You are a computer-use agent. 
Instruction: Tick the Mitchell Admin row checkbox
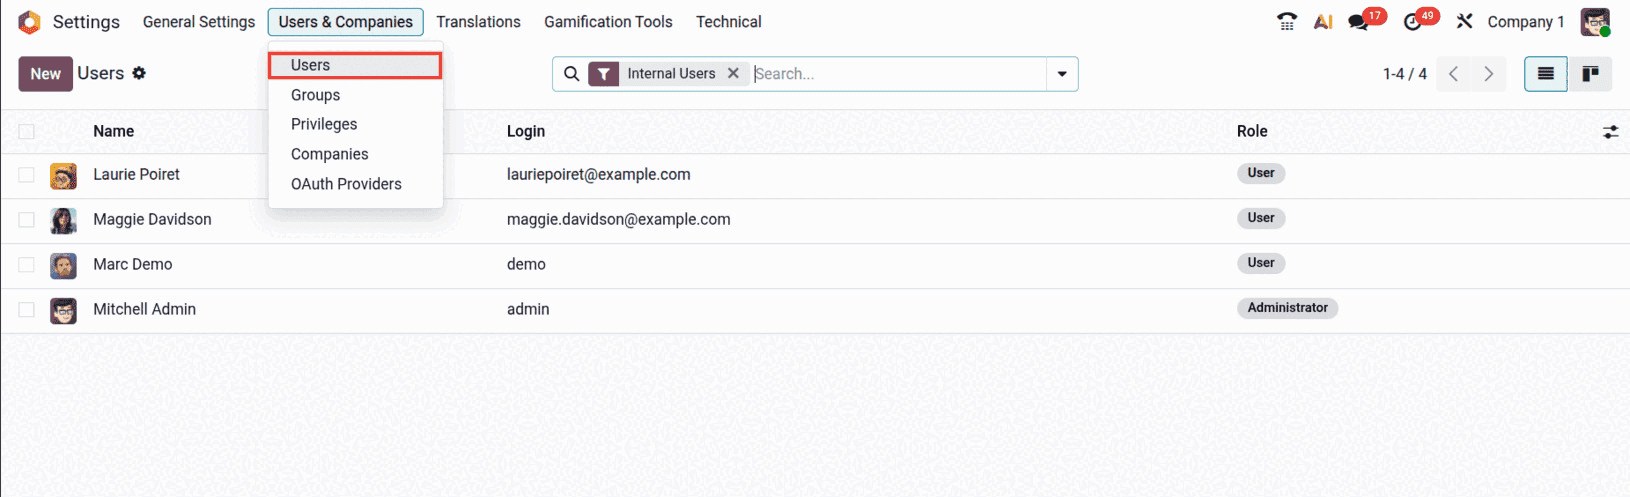(27, 310)
